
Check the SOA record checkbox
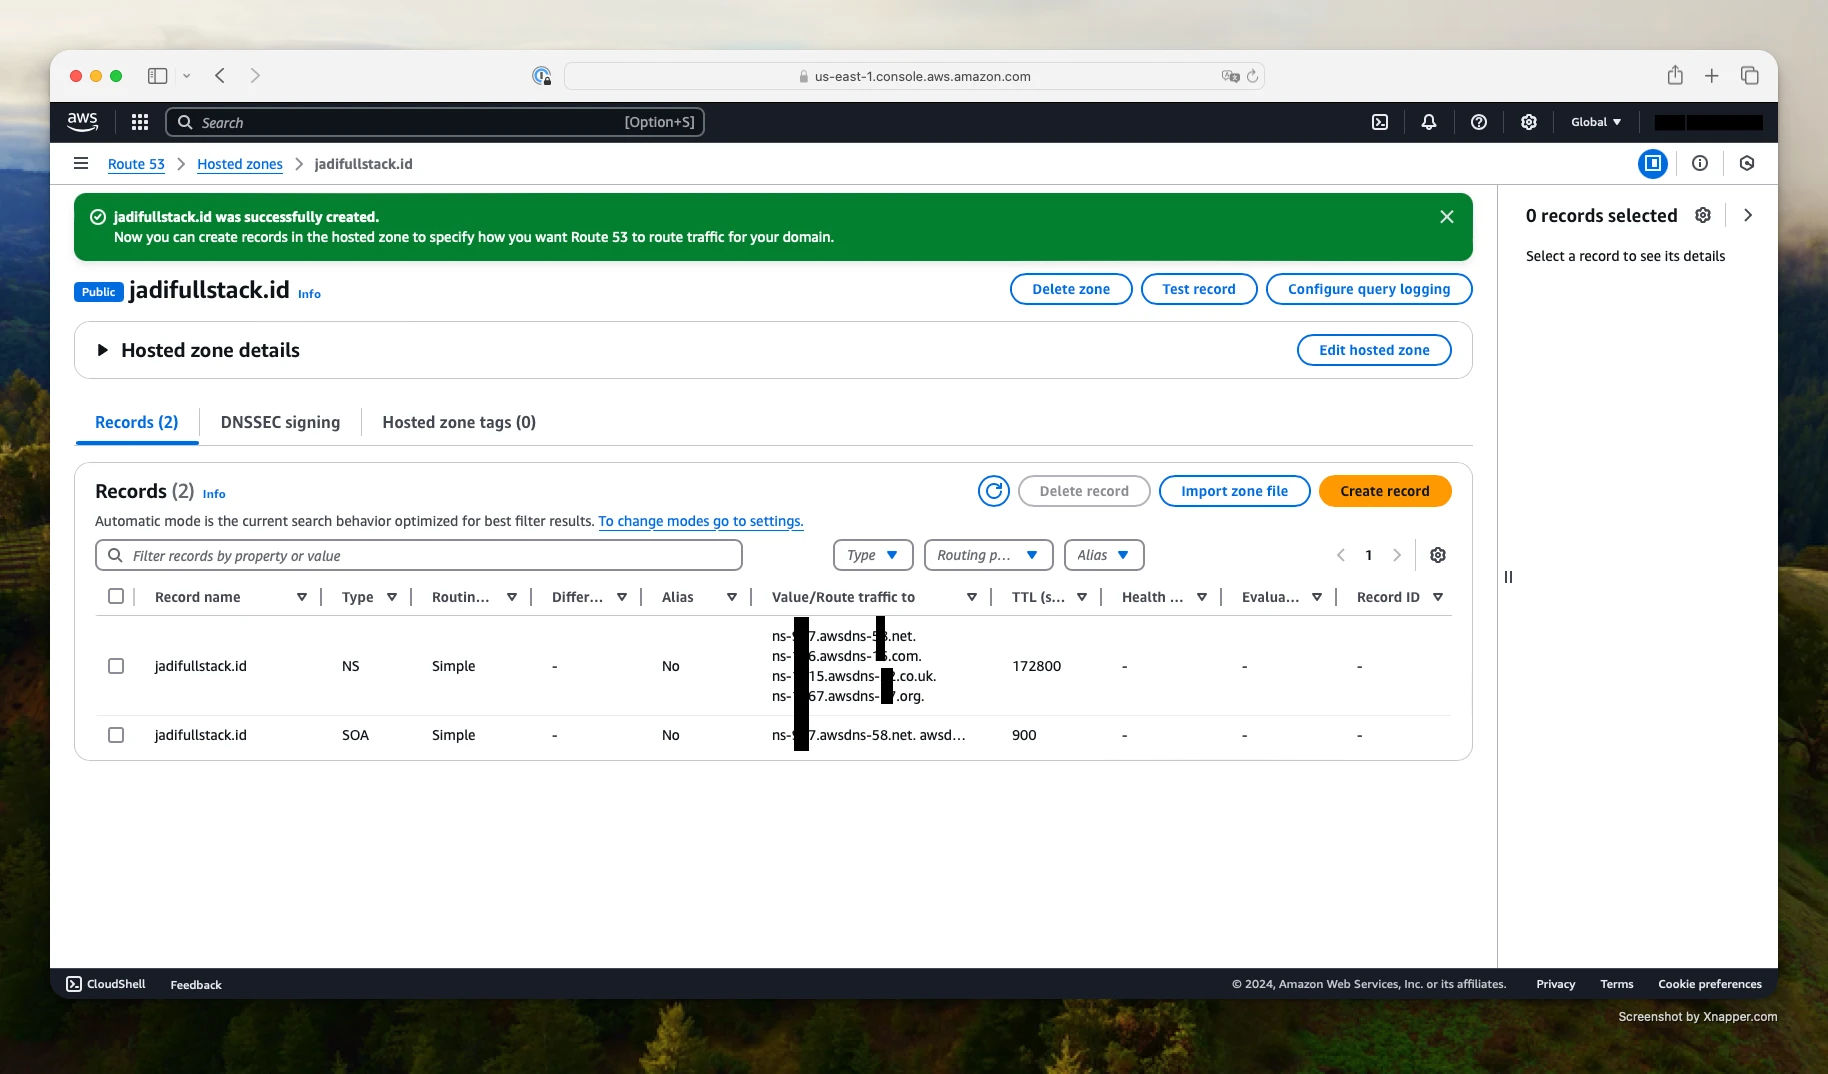pyautogui.click(x=116, y=735)
